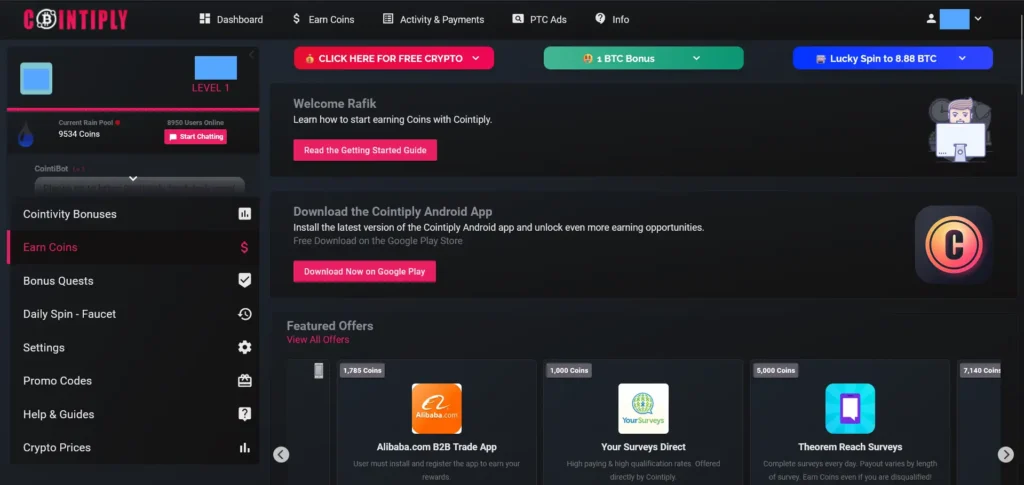
Task: Open the Info menu
Action: coord(612,19)
